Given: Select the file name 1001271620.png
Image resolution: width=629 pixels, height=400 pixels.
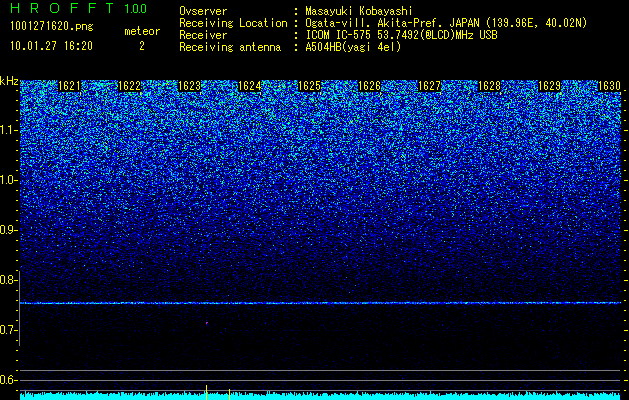Looking at the screenshot, I should [x=51, y=27].
